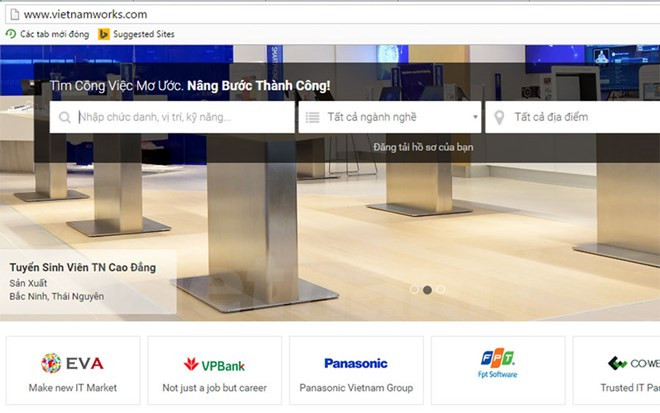Select the third carousel dot
The width and height of the screenshot is (660, 413).
click(x=440, y=289)
